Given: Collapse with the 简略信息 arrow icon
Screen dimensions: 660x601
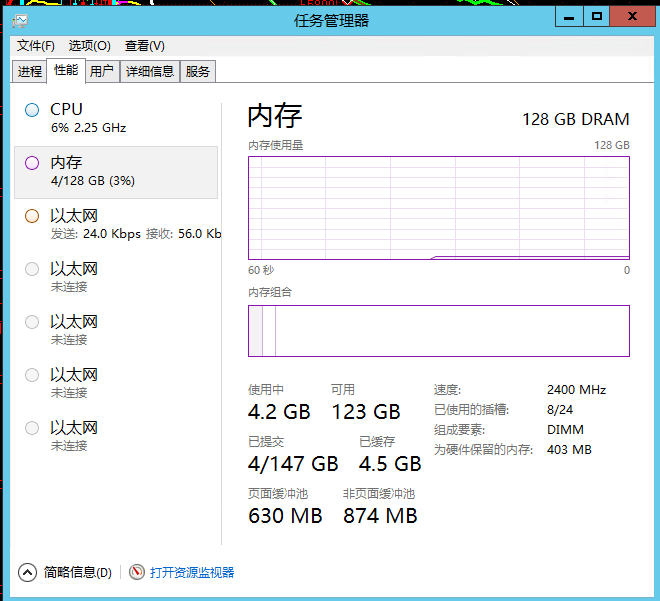Looking at the screenshot, I should point(27,572).
